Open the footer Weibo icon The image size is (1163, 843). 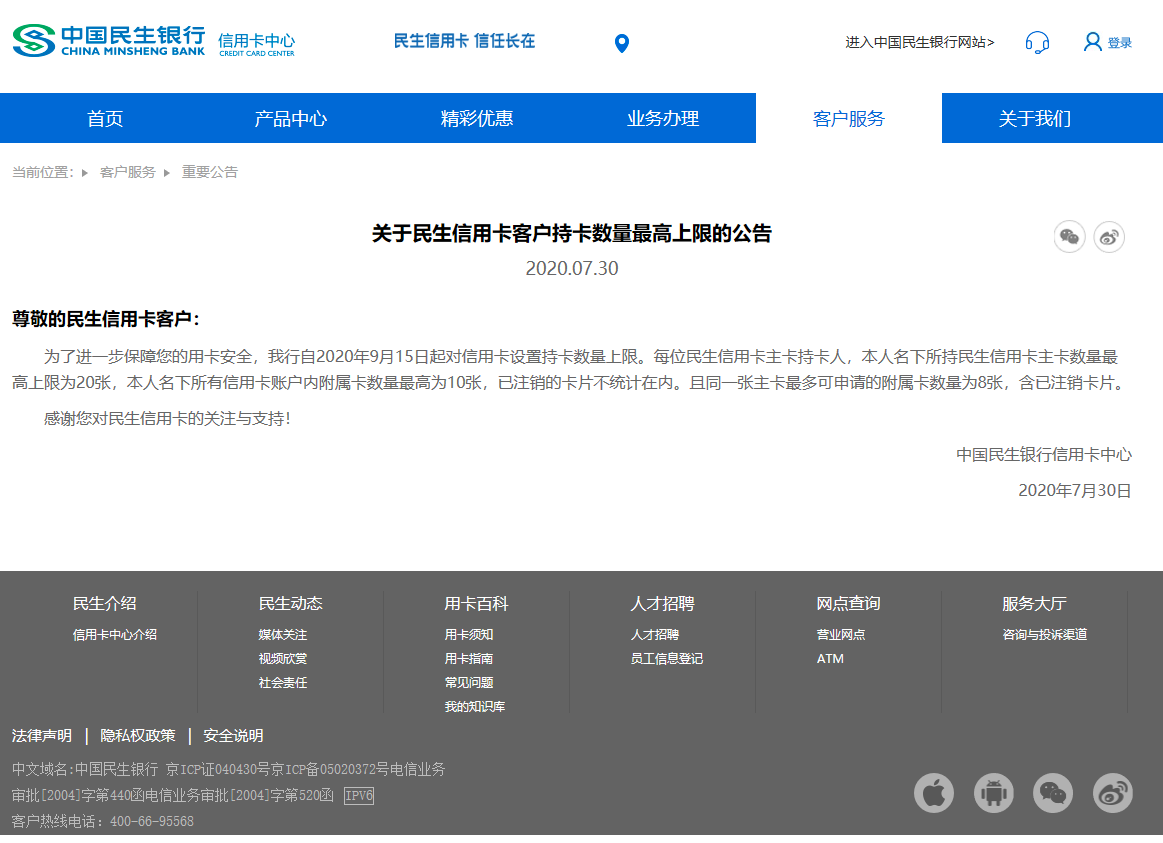coord(1113,793)
